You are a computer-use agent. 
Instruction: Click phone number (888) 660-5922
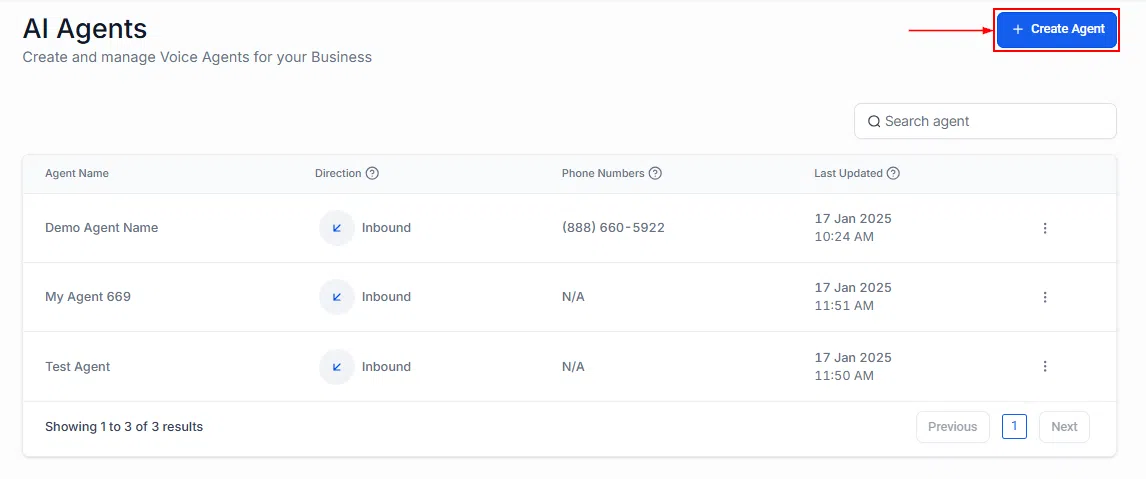click(x=613, y=227)
